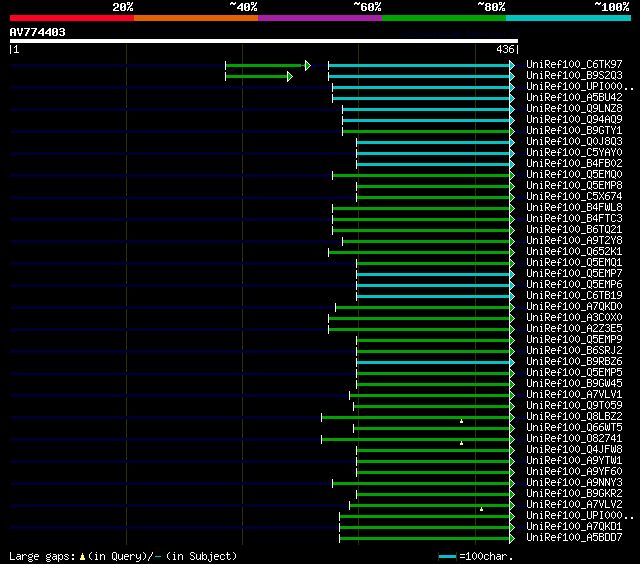The image size is (640, 564).
Task: Click the arrowhead ending first C6TK97 green segment
Action: click(x=308, y=65)
